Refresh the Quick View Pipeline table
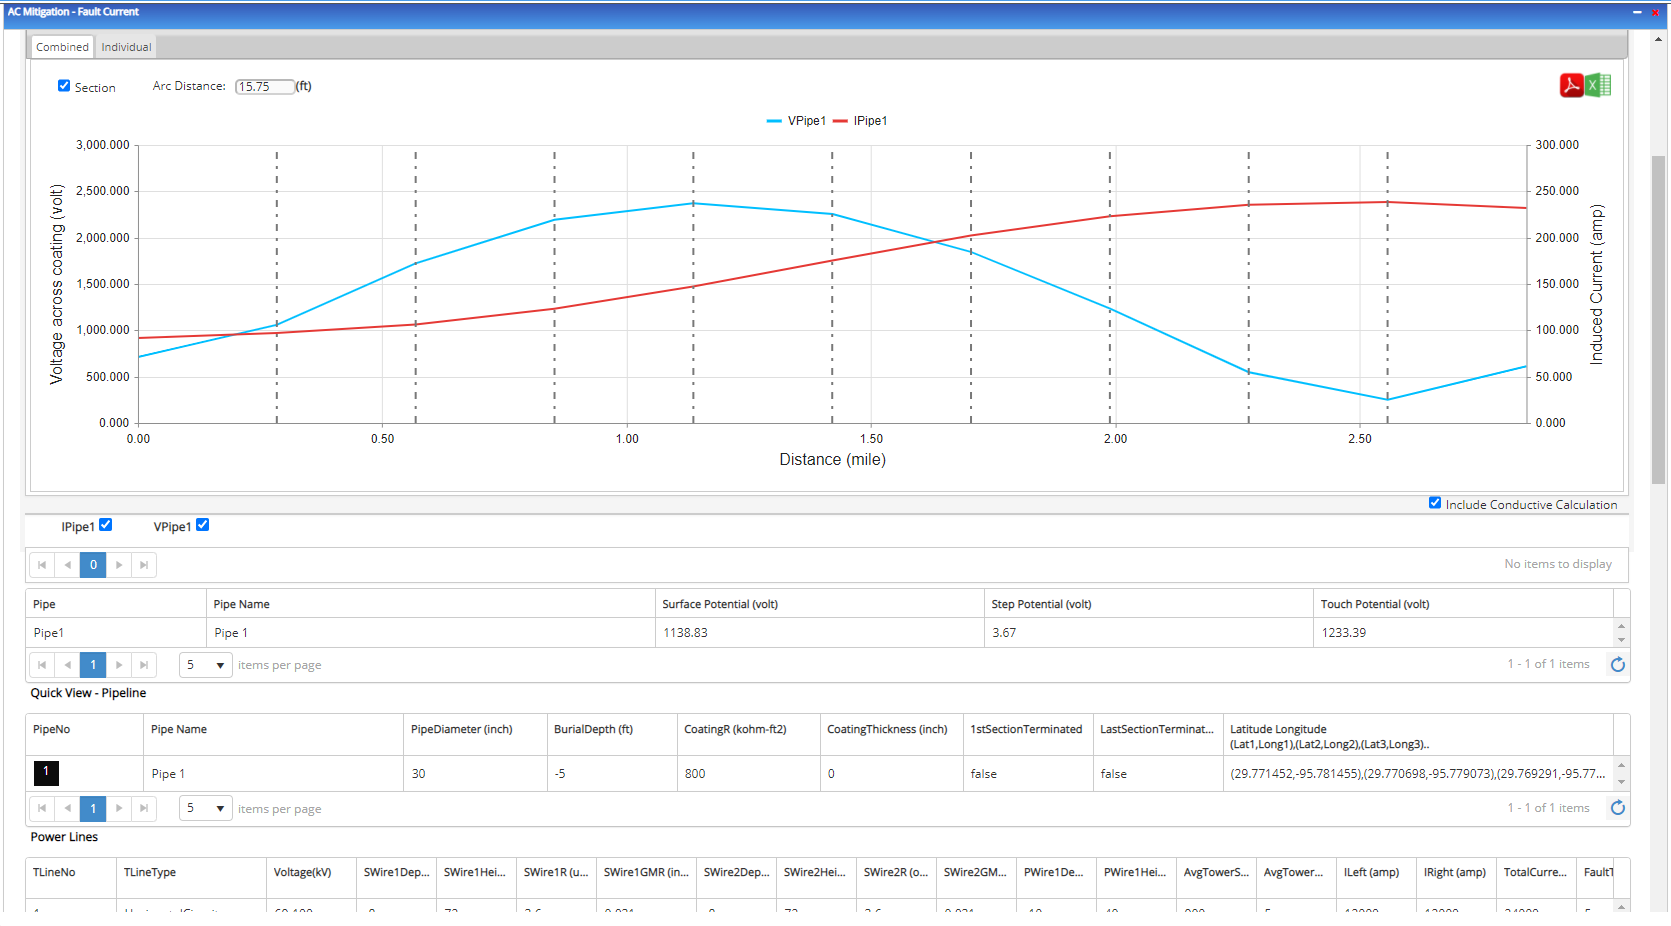The width and height of the screenshot is (1671, 926). [1617, 808]
